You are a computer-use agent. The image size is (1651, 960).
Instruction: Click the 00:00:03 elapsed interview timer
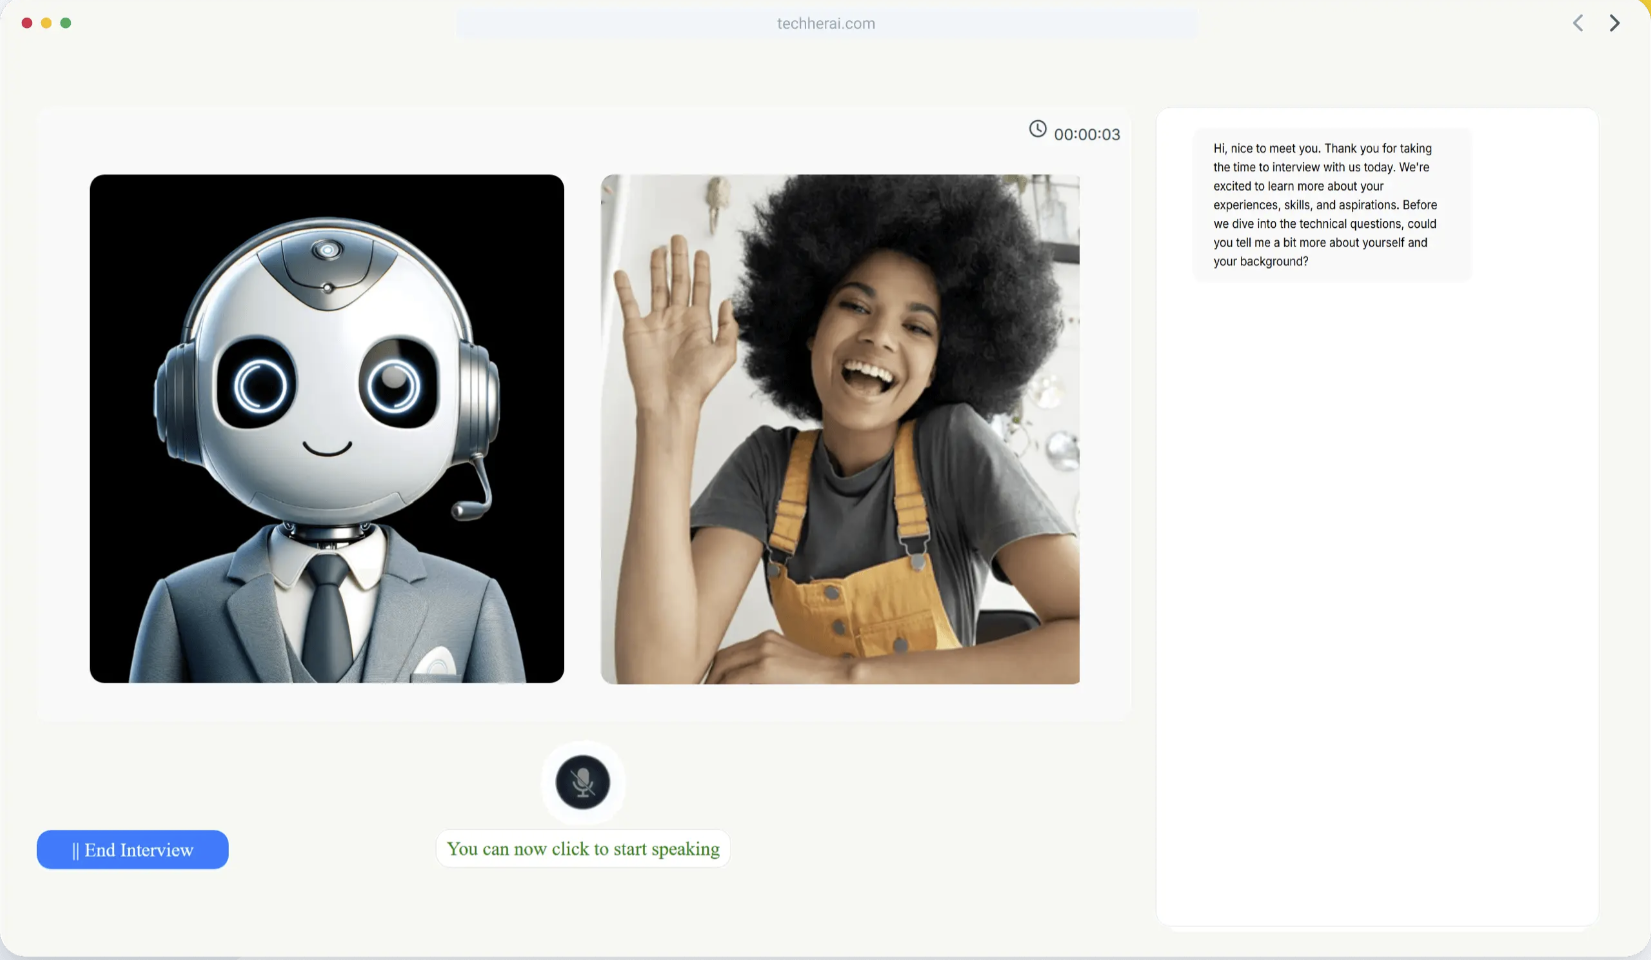click(x=1087, y=135)
